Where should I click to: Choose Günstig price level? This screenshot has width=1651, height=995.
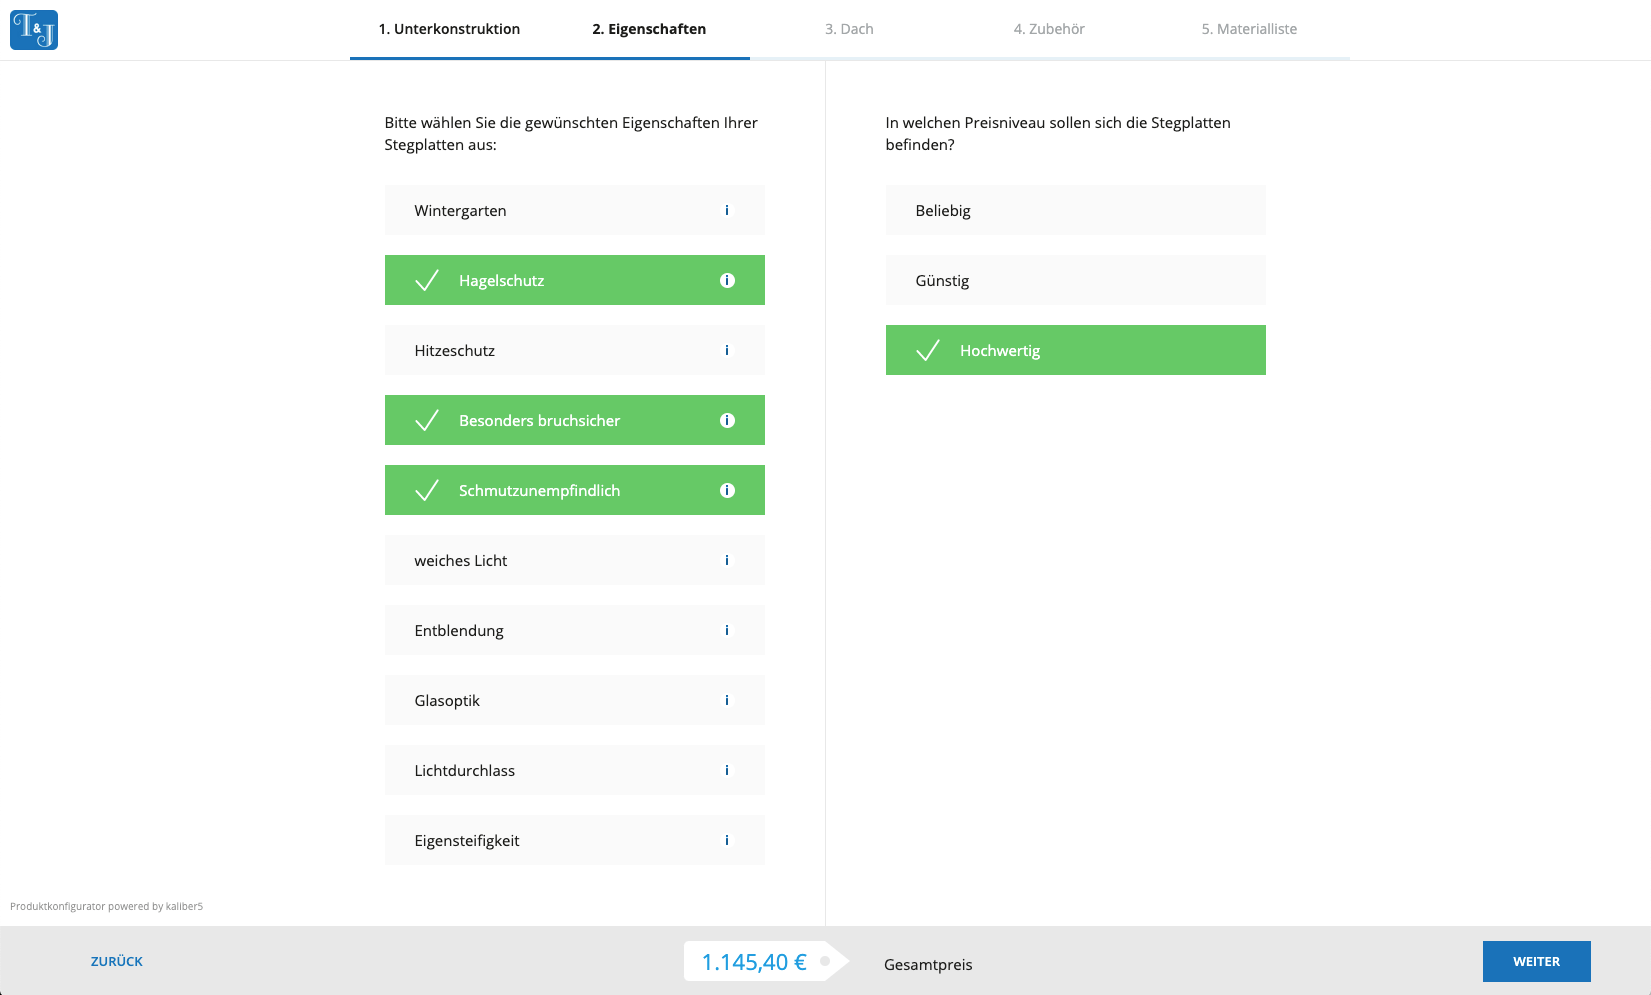pyautogui.click(x=1076, y=280)
